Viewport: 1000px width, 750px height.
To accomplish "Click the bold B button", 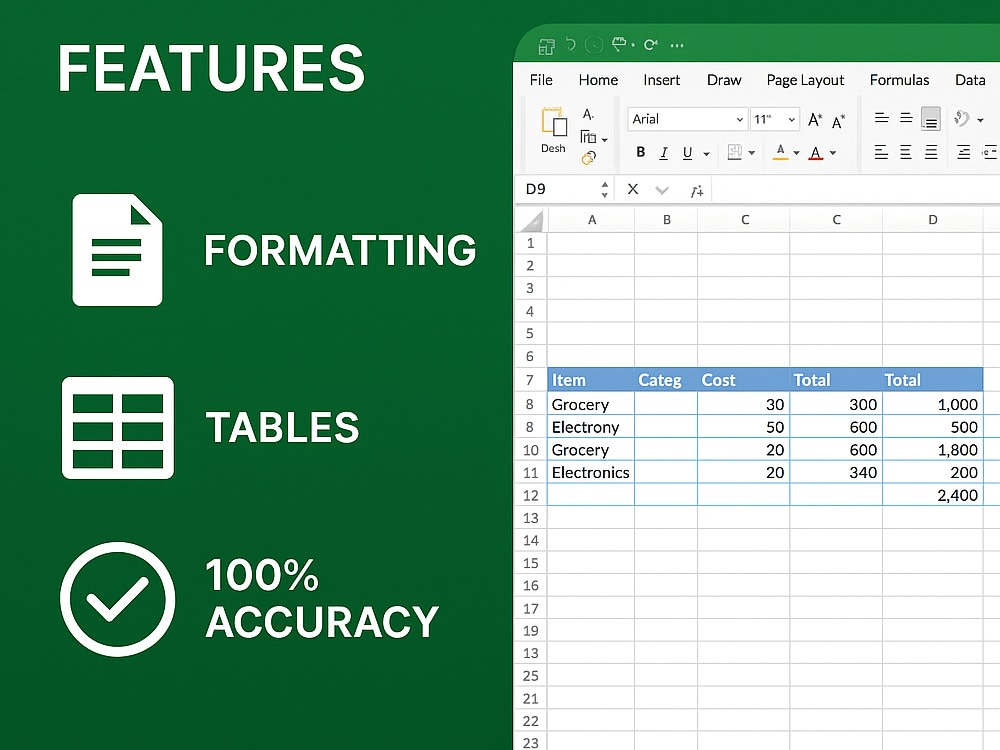I will pos(641,152).
